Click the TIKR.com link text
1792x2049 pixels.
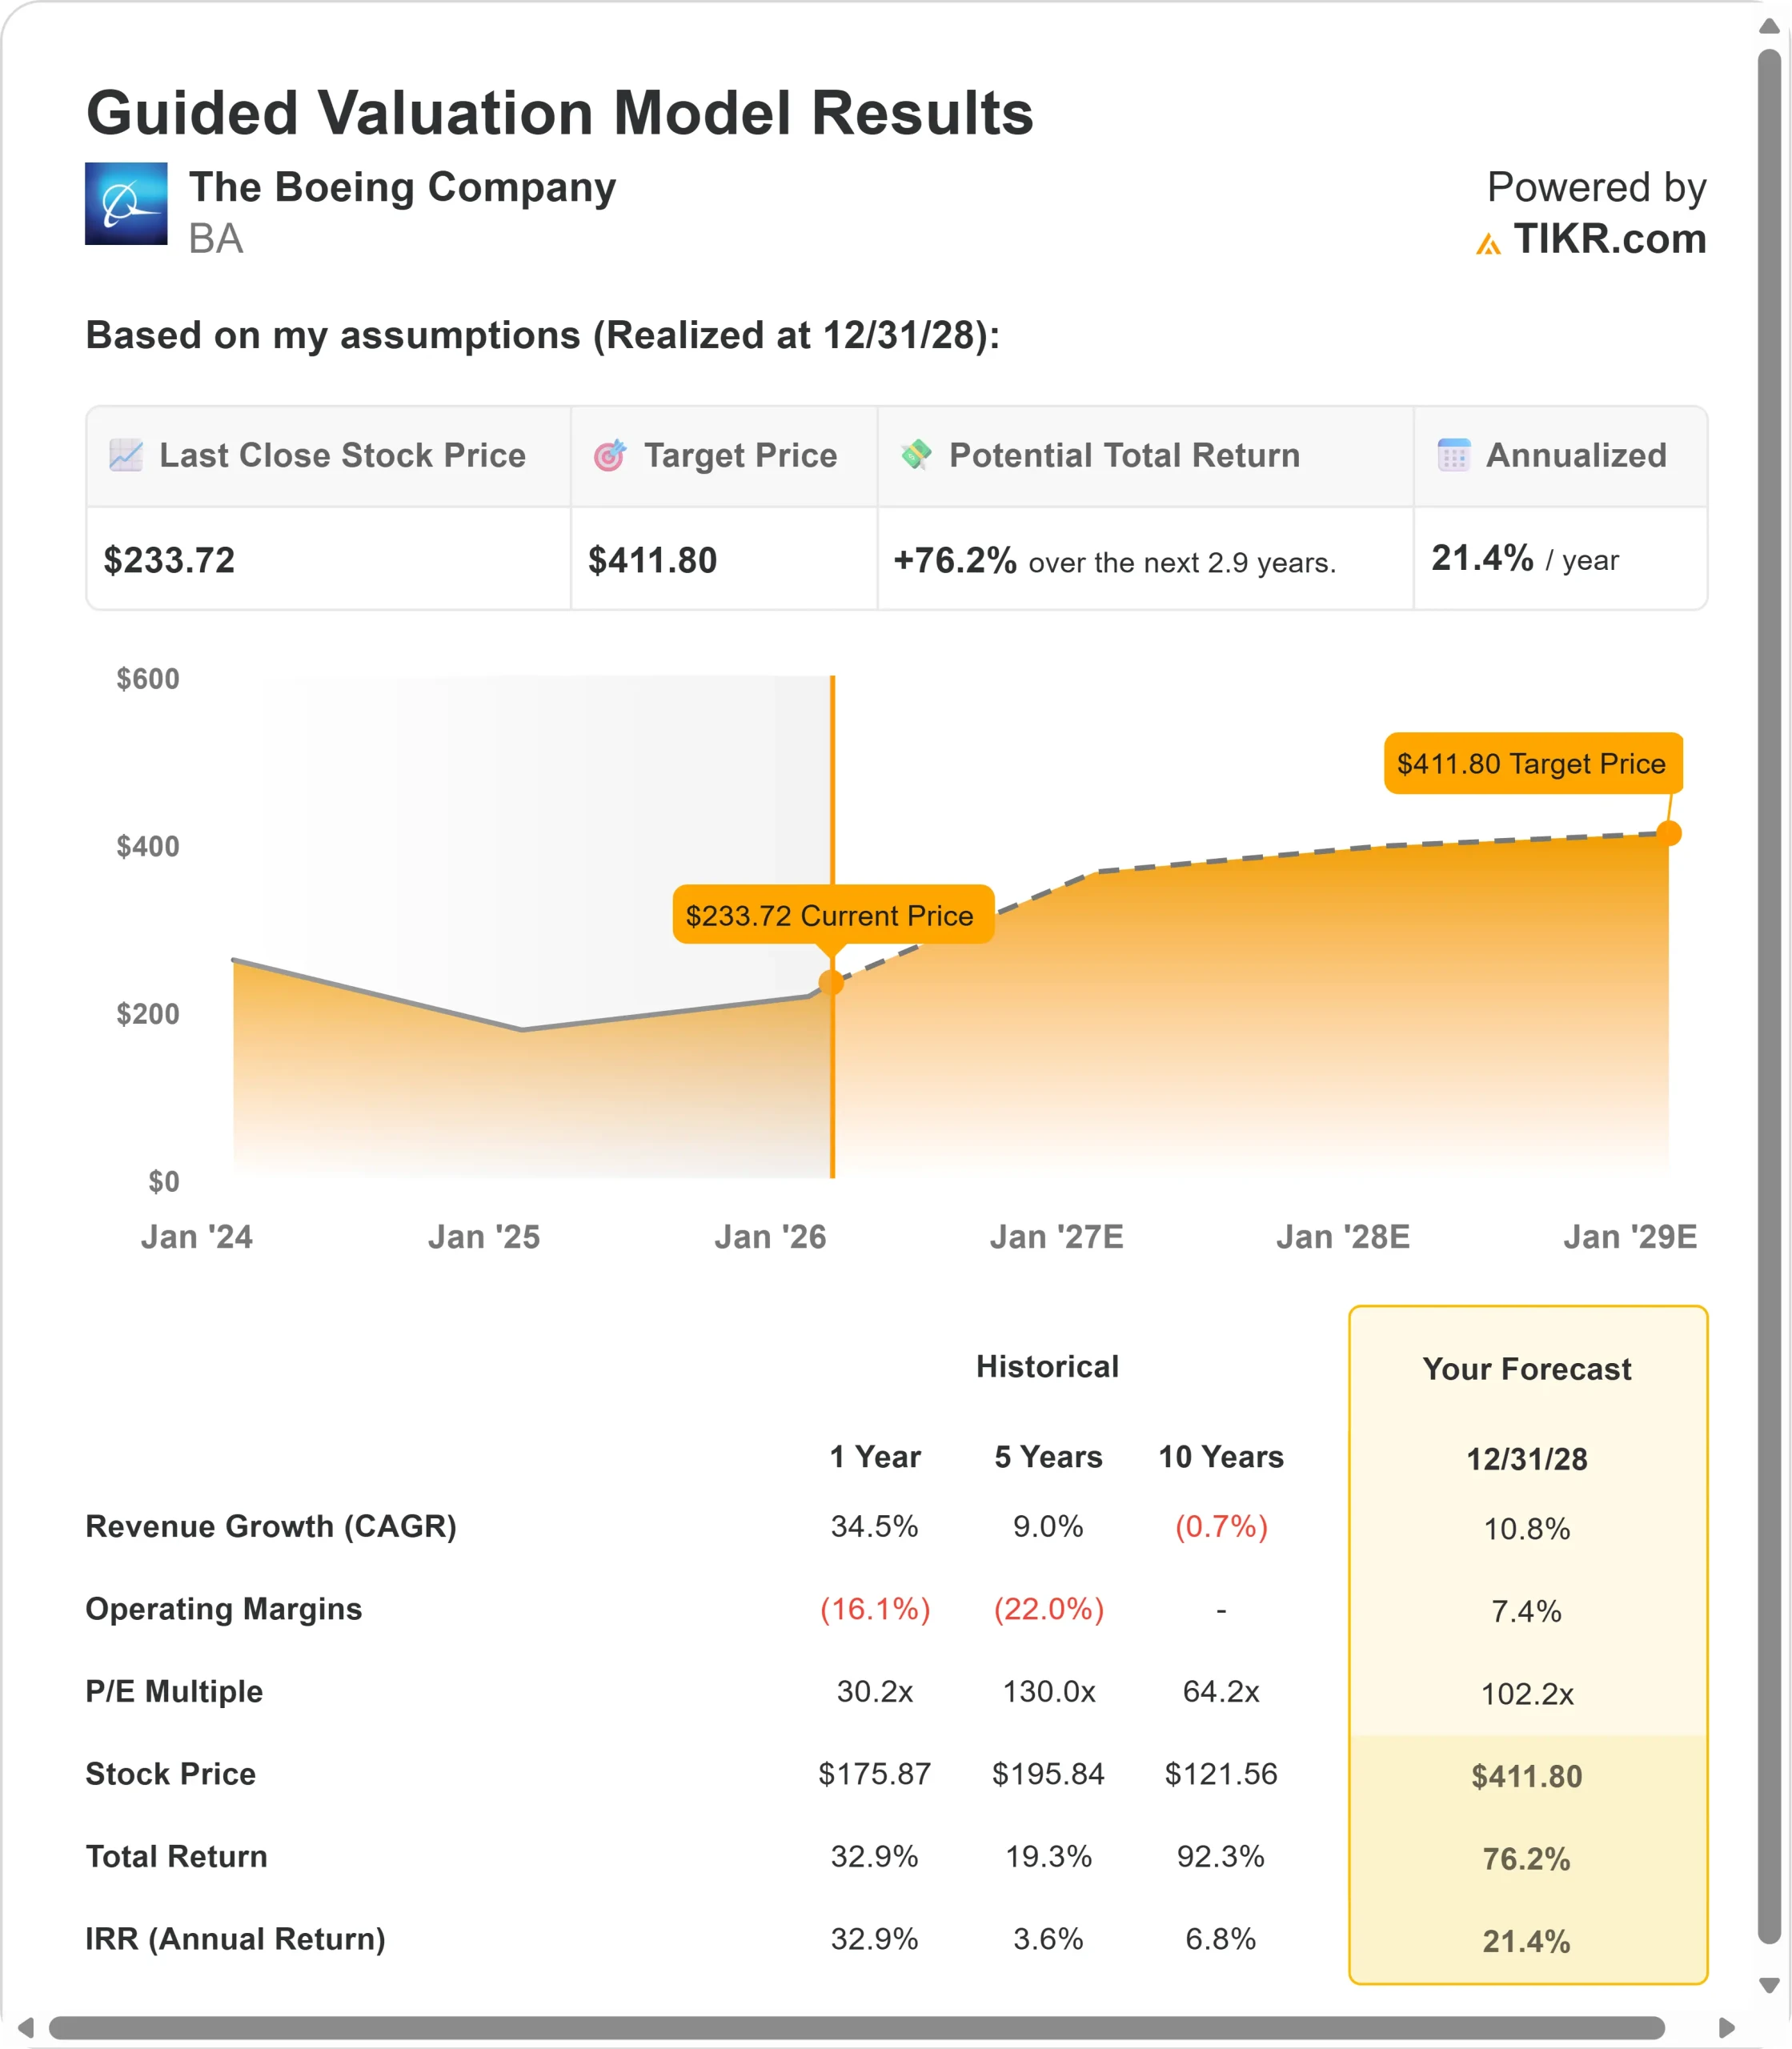1609,239
